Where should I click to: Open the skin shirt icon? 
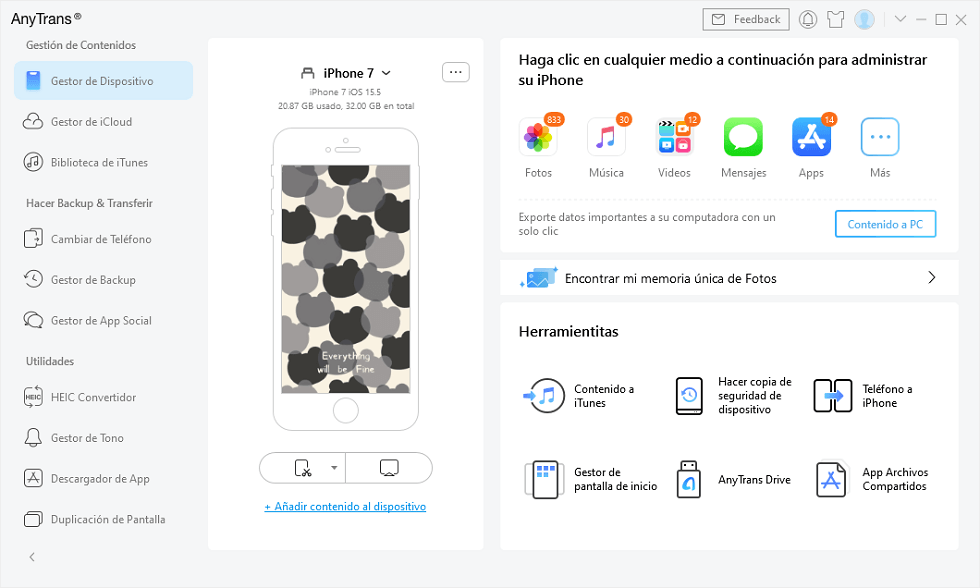coord(836,19)
